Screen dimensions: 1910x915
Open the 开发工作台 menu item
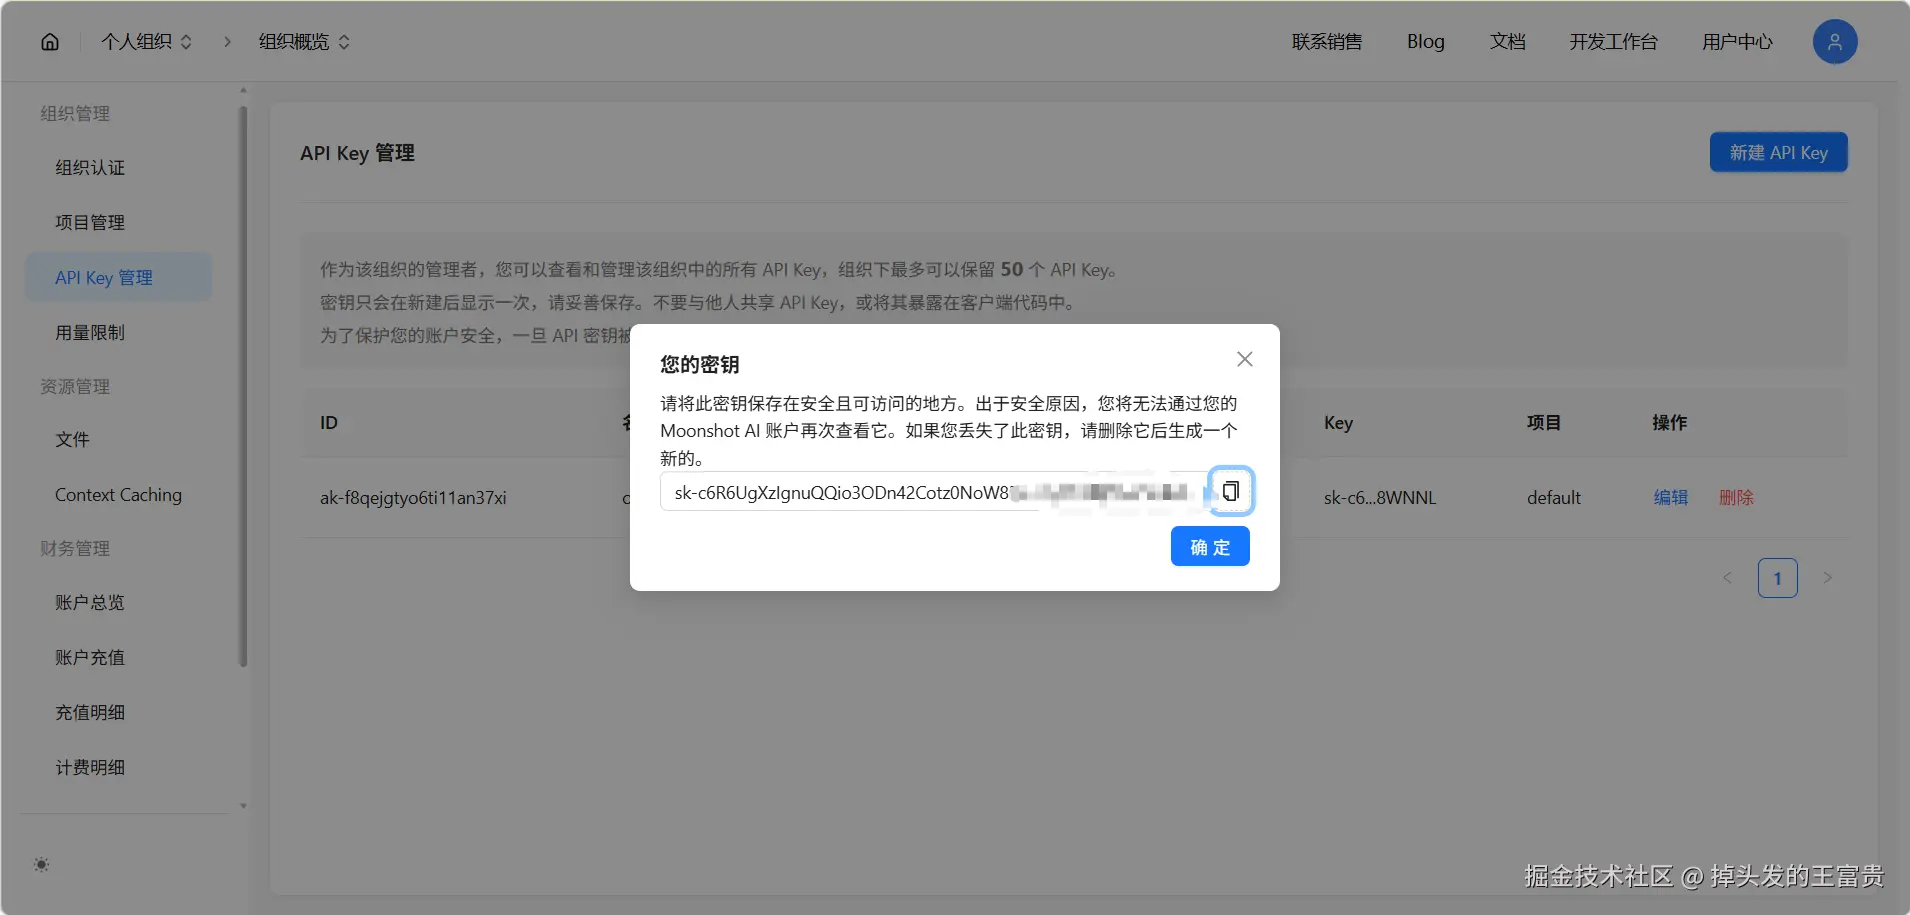(x=1613, y=41)
